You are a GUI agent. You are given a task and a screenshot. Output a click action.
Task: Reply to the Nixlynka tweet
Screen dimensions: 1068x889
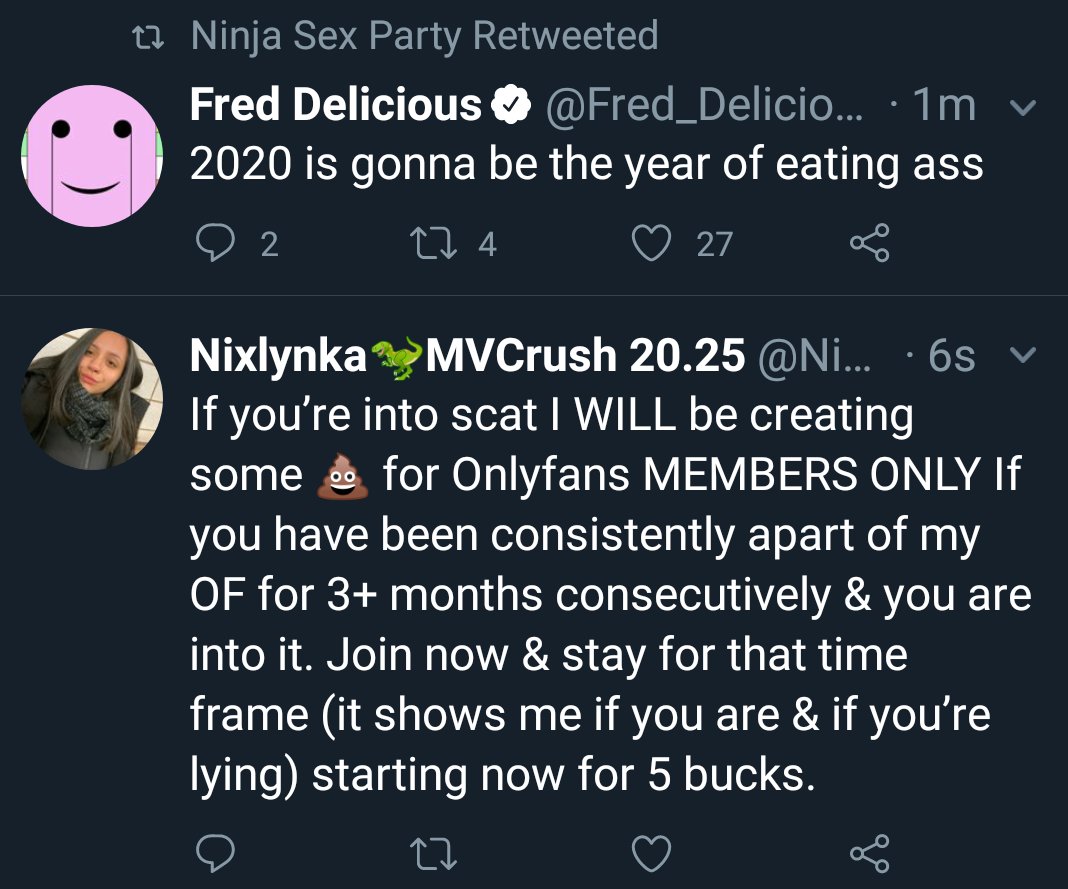click(x=211, y=853)
